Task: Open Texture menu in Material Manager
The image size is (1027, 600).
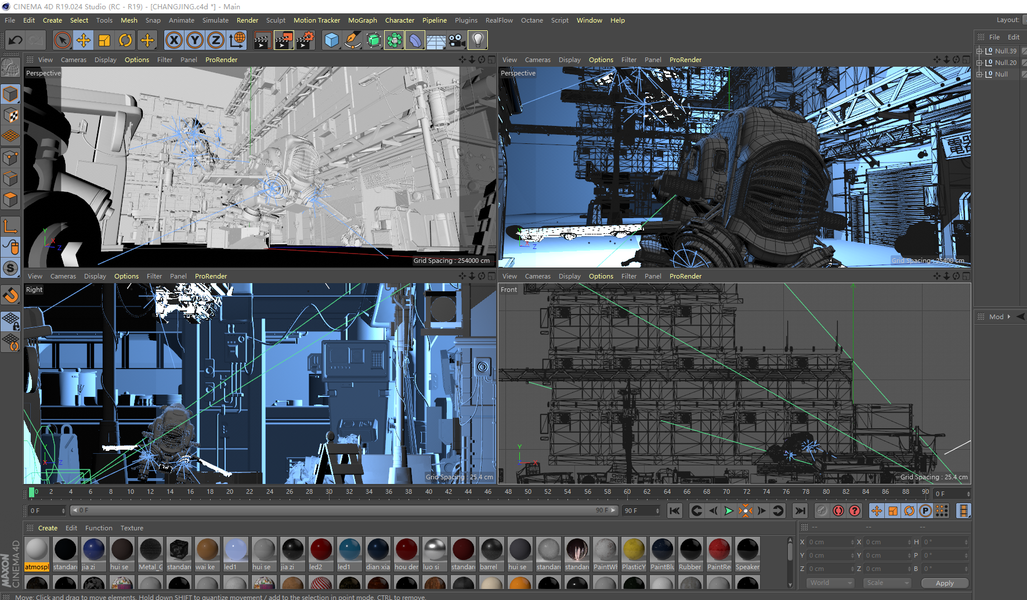Action: 132,528
